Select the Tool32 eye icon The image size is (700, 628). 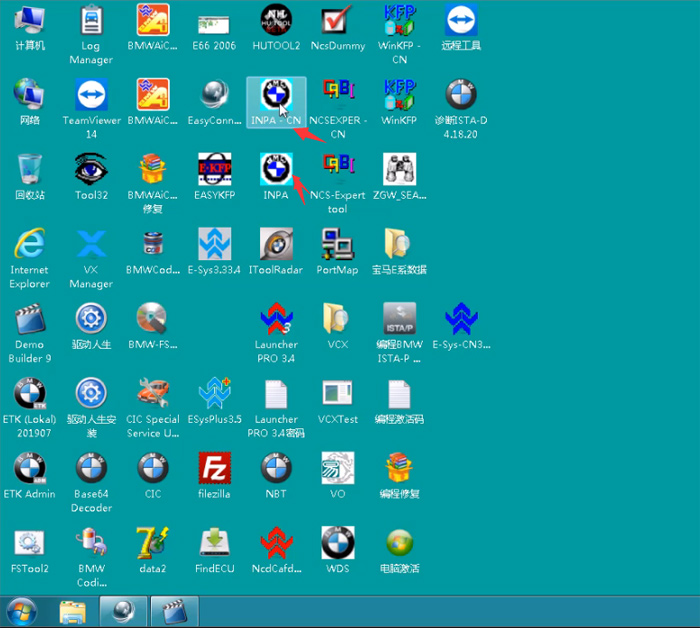click(91, 176)
